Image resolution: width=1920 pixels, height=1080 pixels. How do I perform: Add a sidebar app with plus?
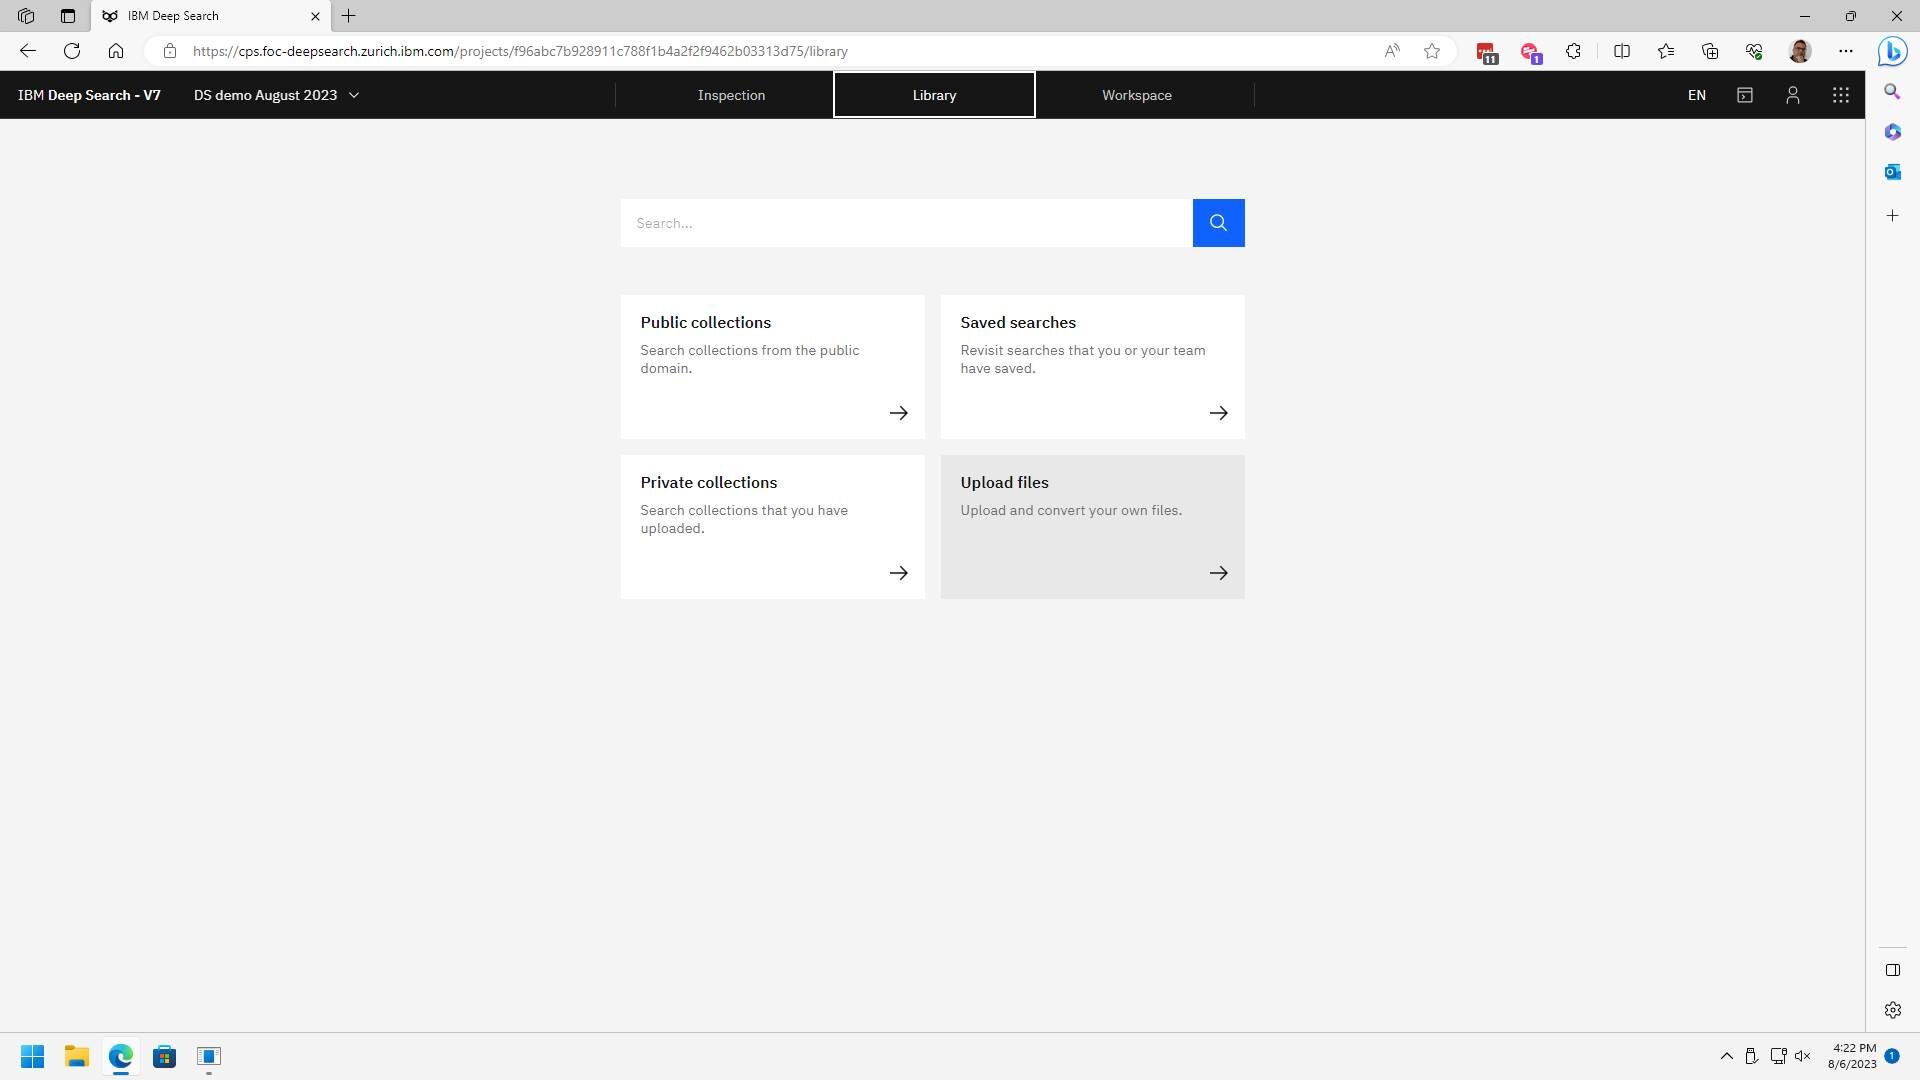[1892, 216]
